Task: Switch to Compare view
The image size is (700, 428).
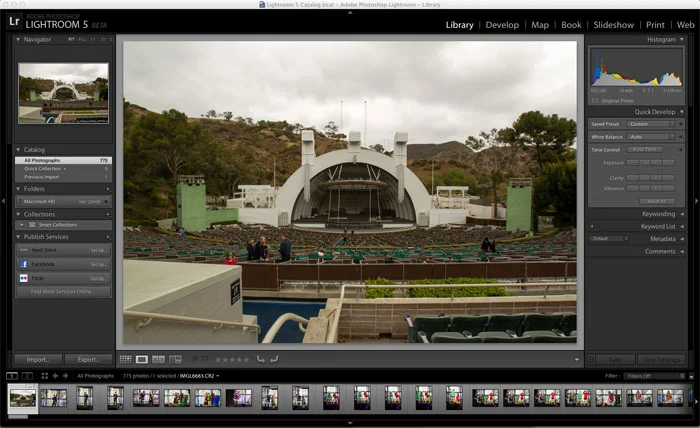Action: 158,359
